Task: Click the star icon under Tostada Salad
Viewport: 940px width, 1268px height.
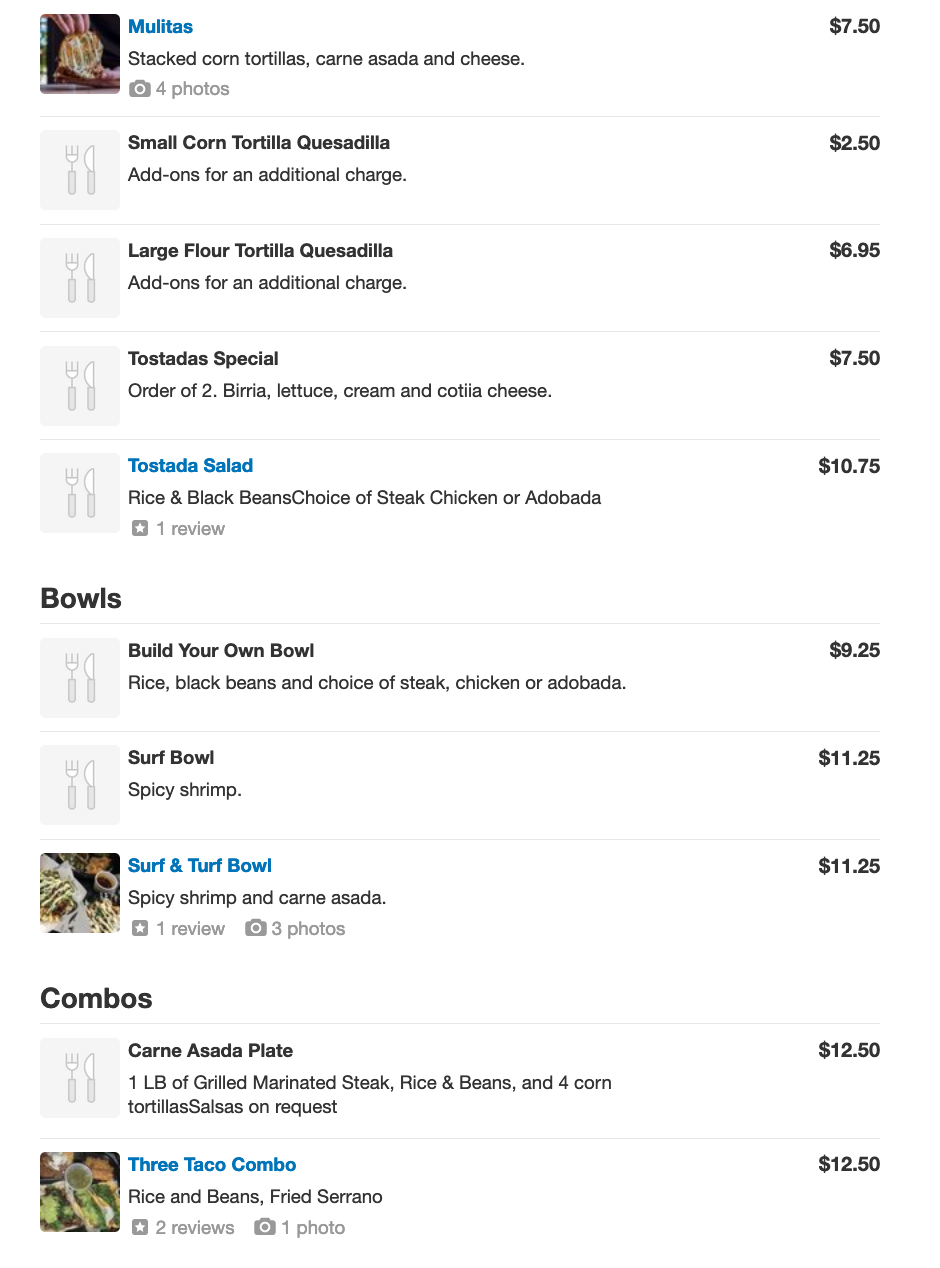Action: coord(140,529)
